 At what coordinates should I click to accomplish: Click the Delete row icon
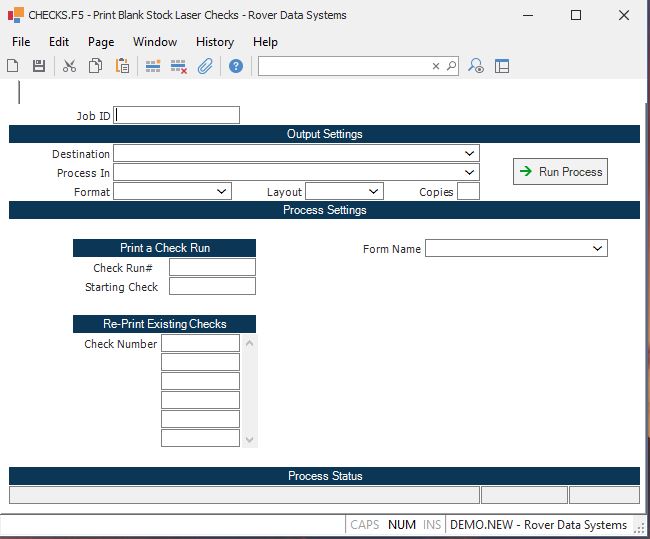[179, 66]
